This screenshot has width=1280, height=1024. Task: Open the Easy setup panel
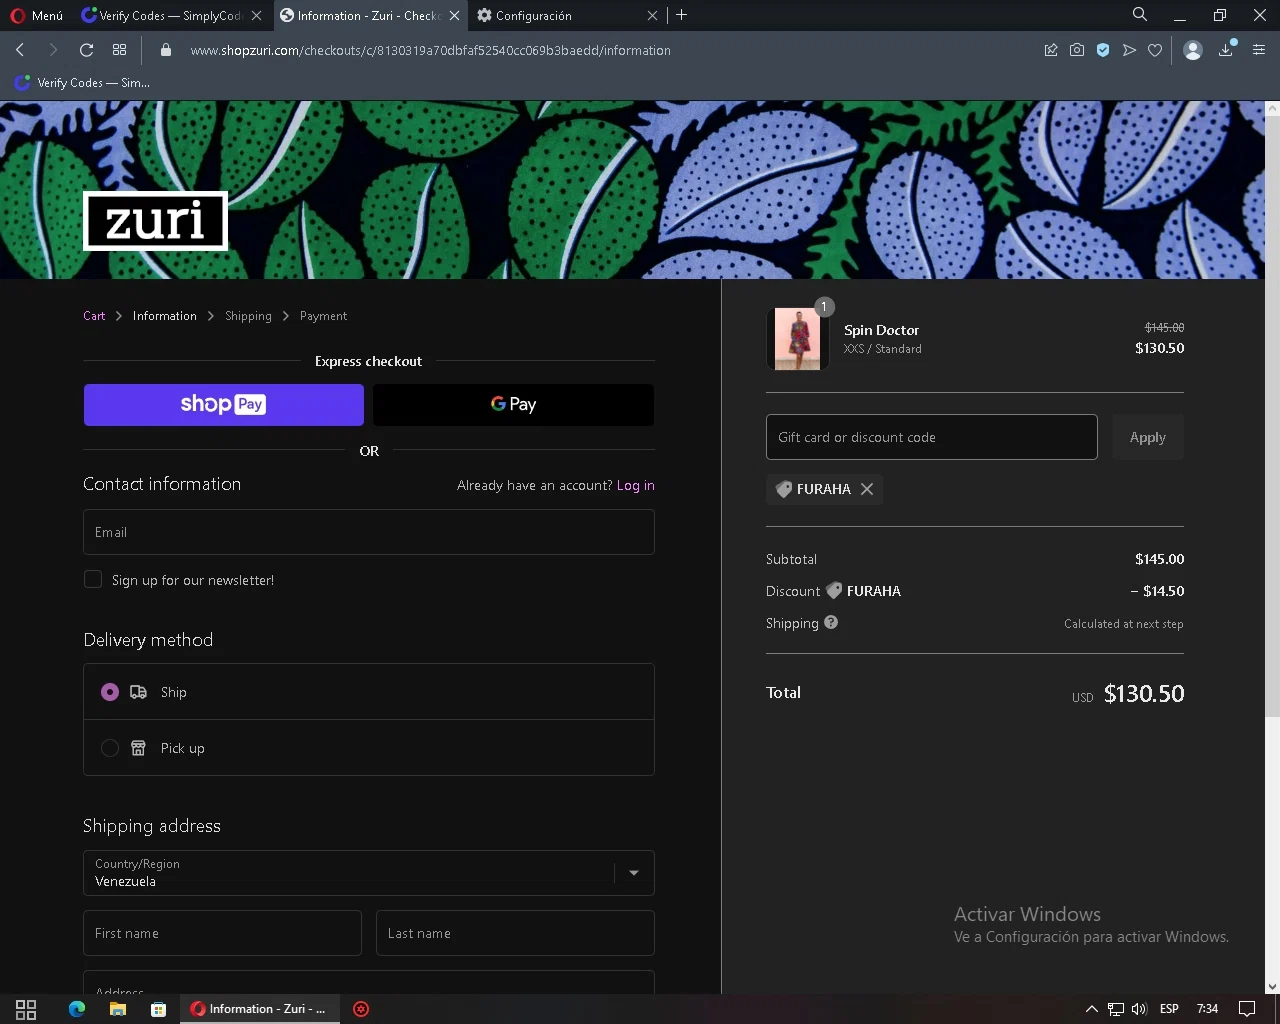point(1259,50)
